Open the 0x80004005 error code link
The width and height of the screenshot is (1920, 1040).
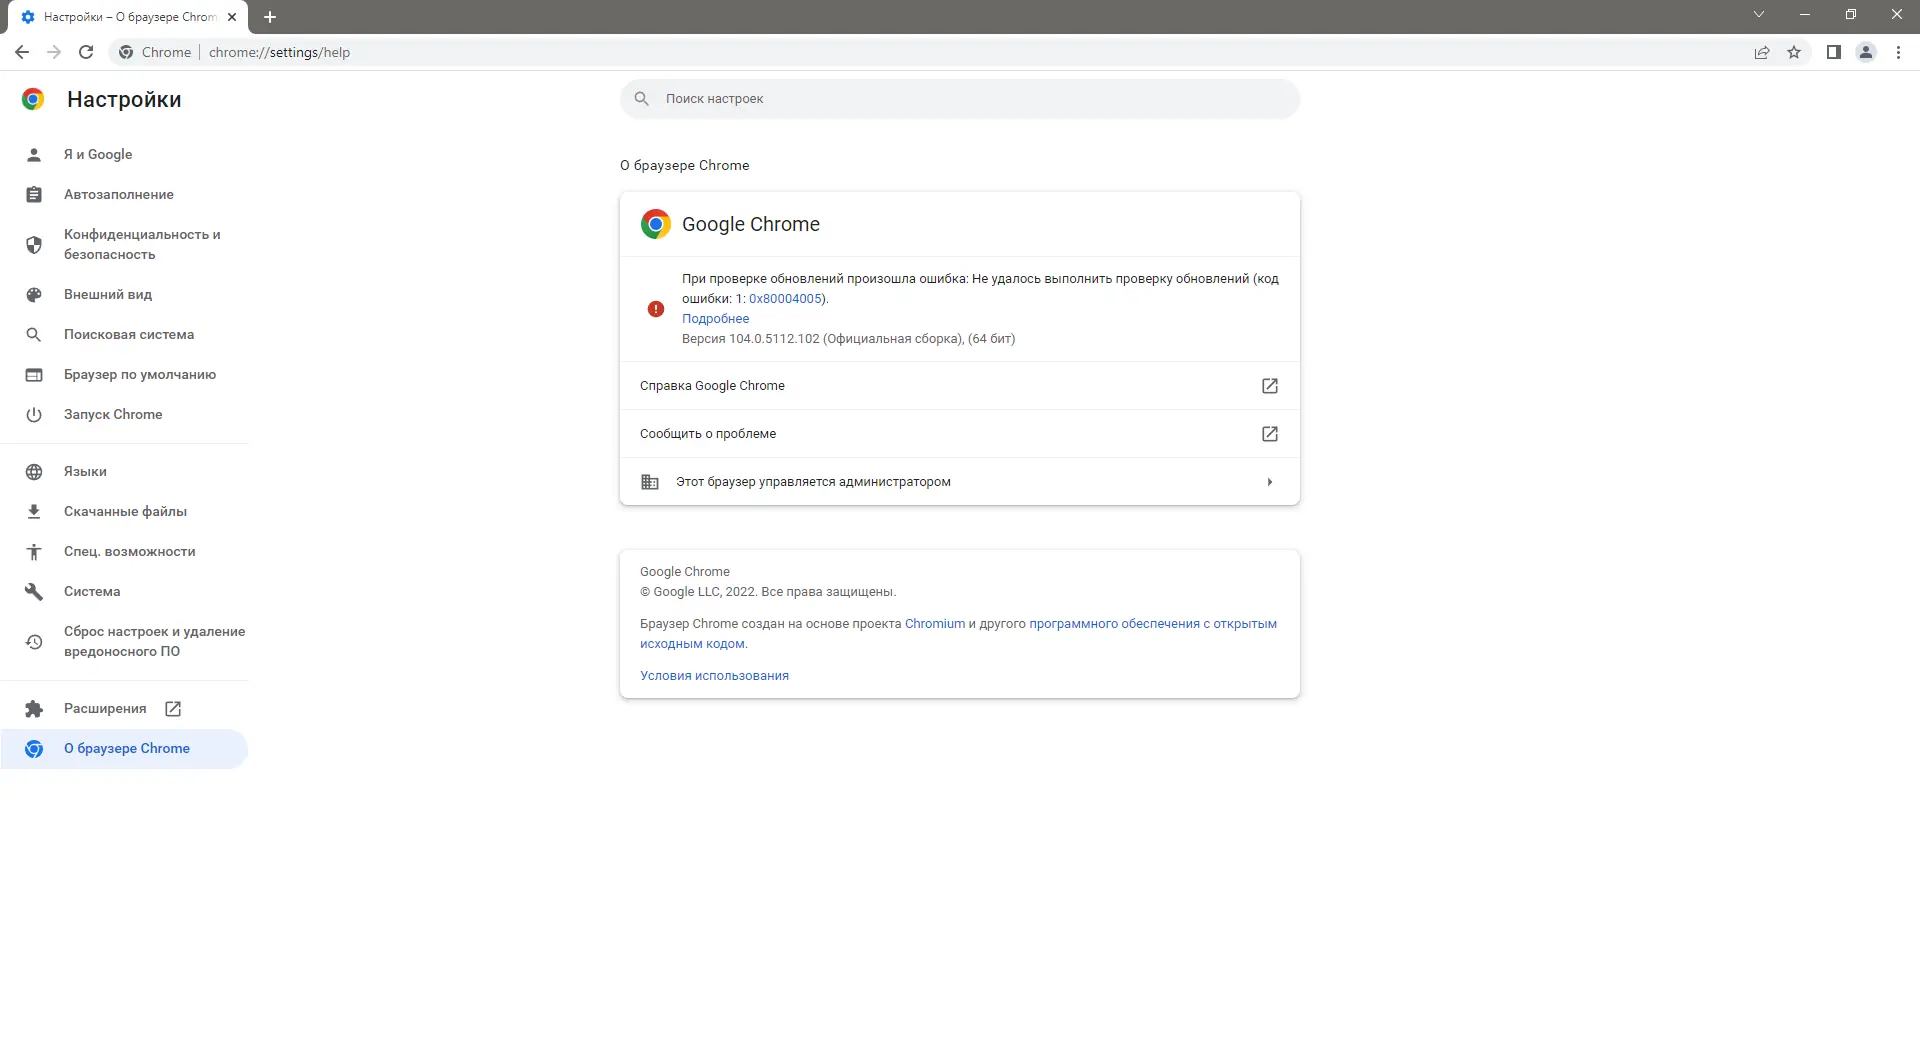785,299
